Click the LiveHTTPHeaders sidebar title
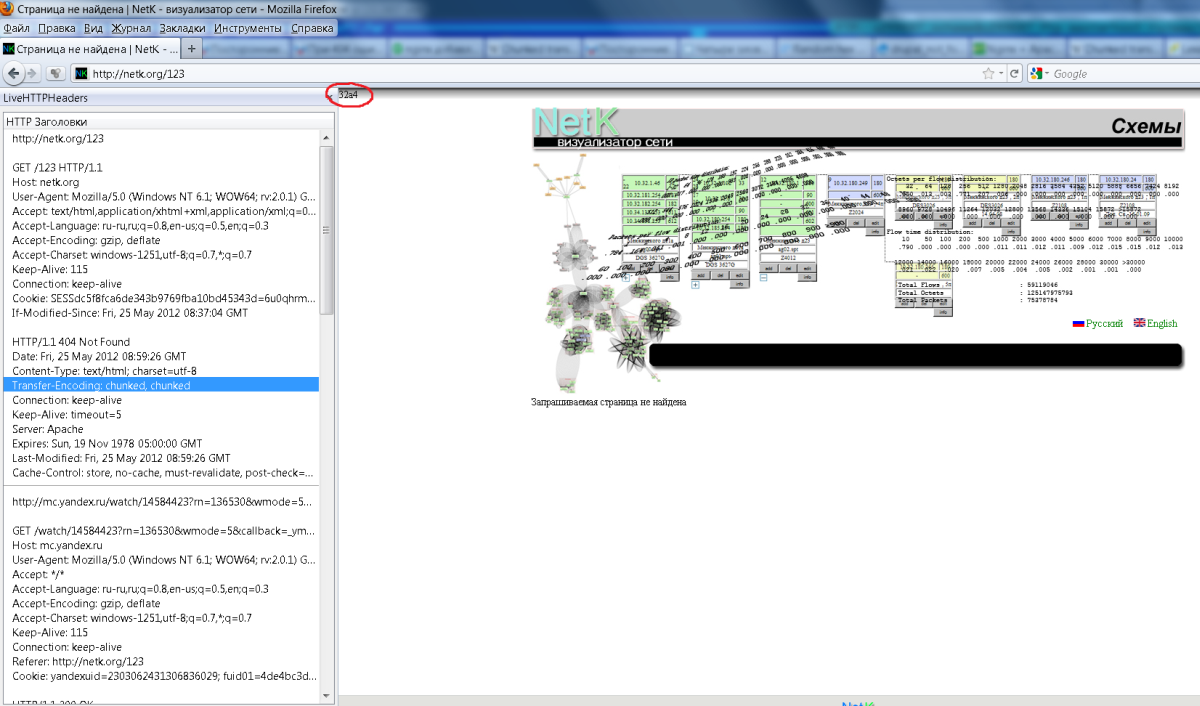1200x706 pixels. click(x=45, y=98)
